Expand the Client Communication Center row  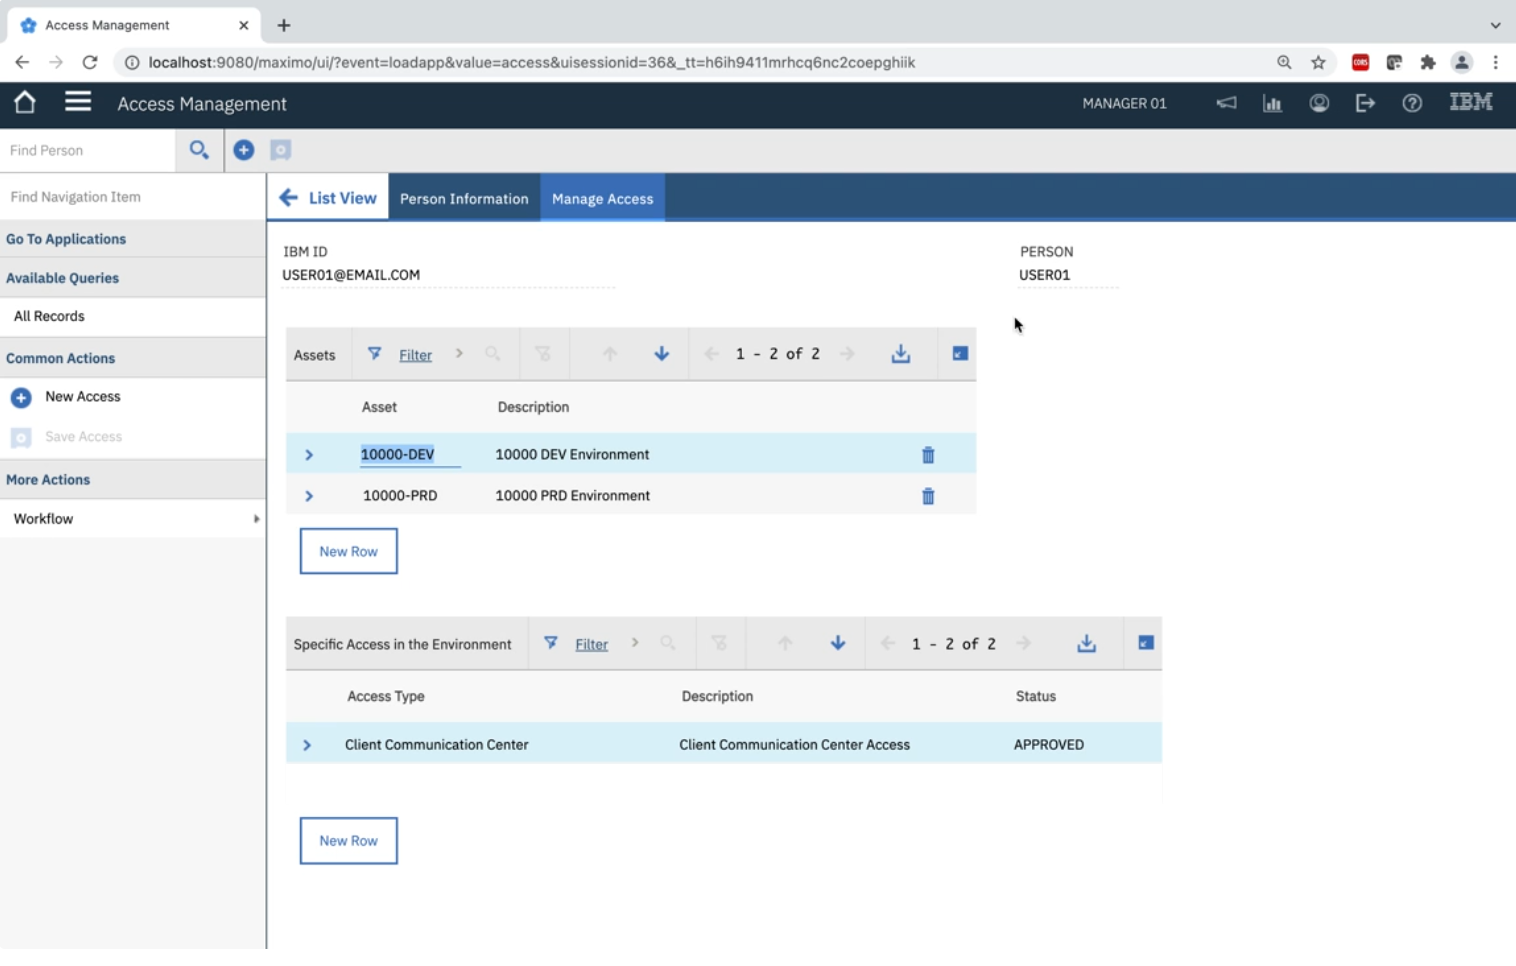click(x=307, y=744)
